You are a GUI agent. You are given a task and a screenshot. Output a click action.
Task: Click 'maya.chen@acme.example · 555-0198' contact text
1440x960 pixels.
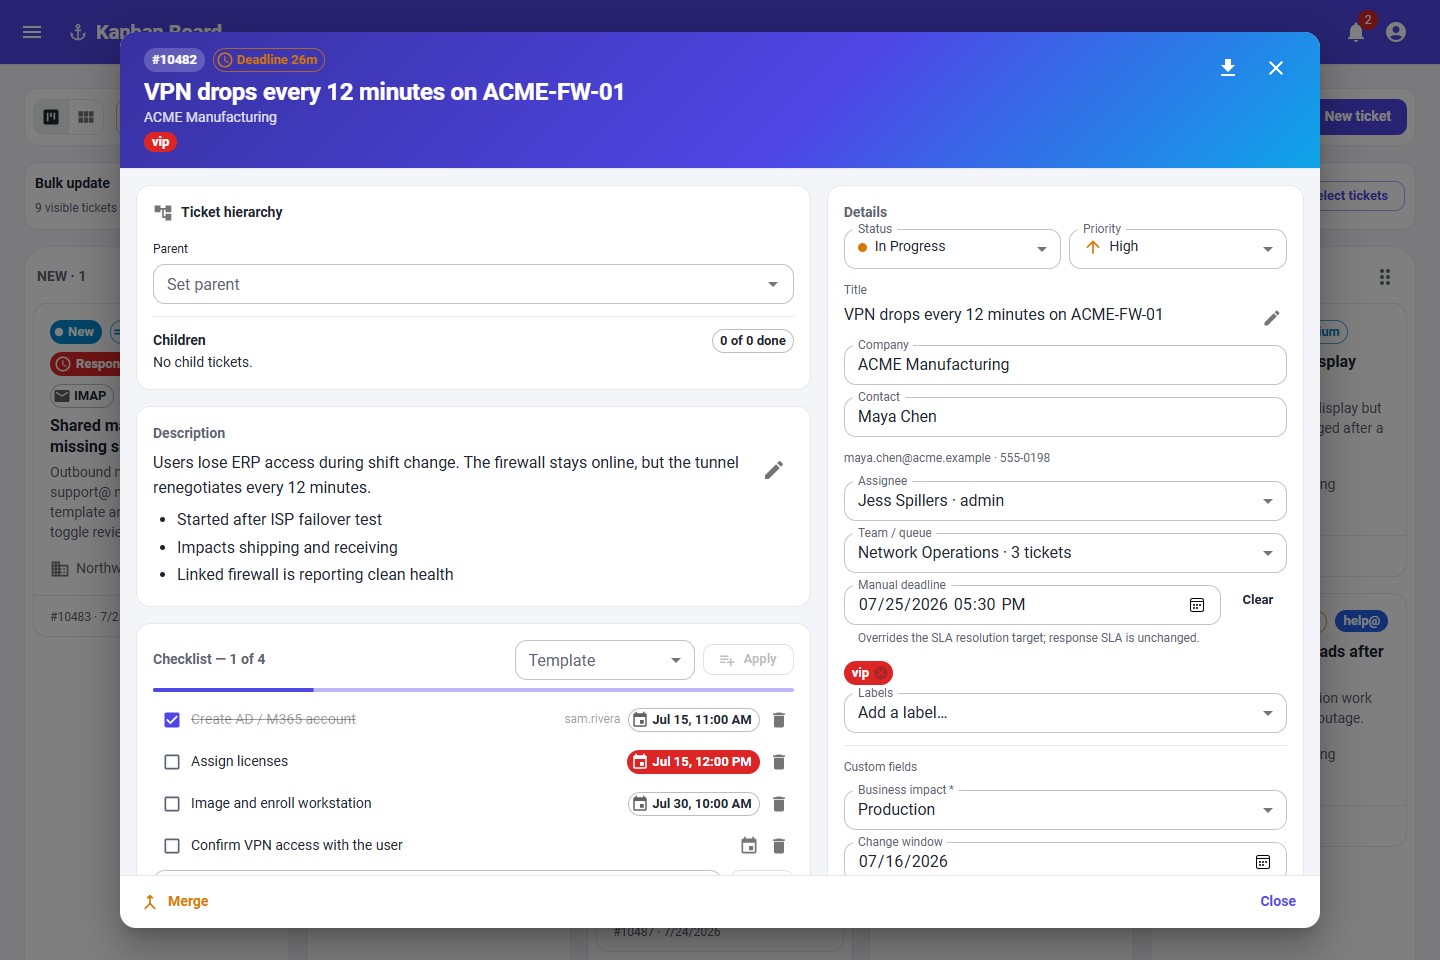click(x=947, y=458)
